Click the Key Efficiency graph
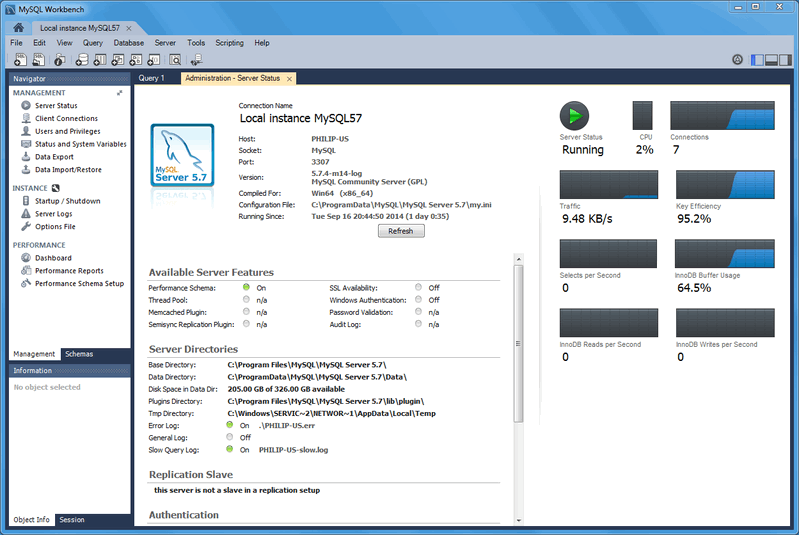Image resolution: width=799 pixels, height=535 pixels. (x=725, y=184)
